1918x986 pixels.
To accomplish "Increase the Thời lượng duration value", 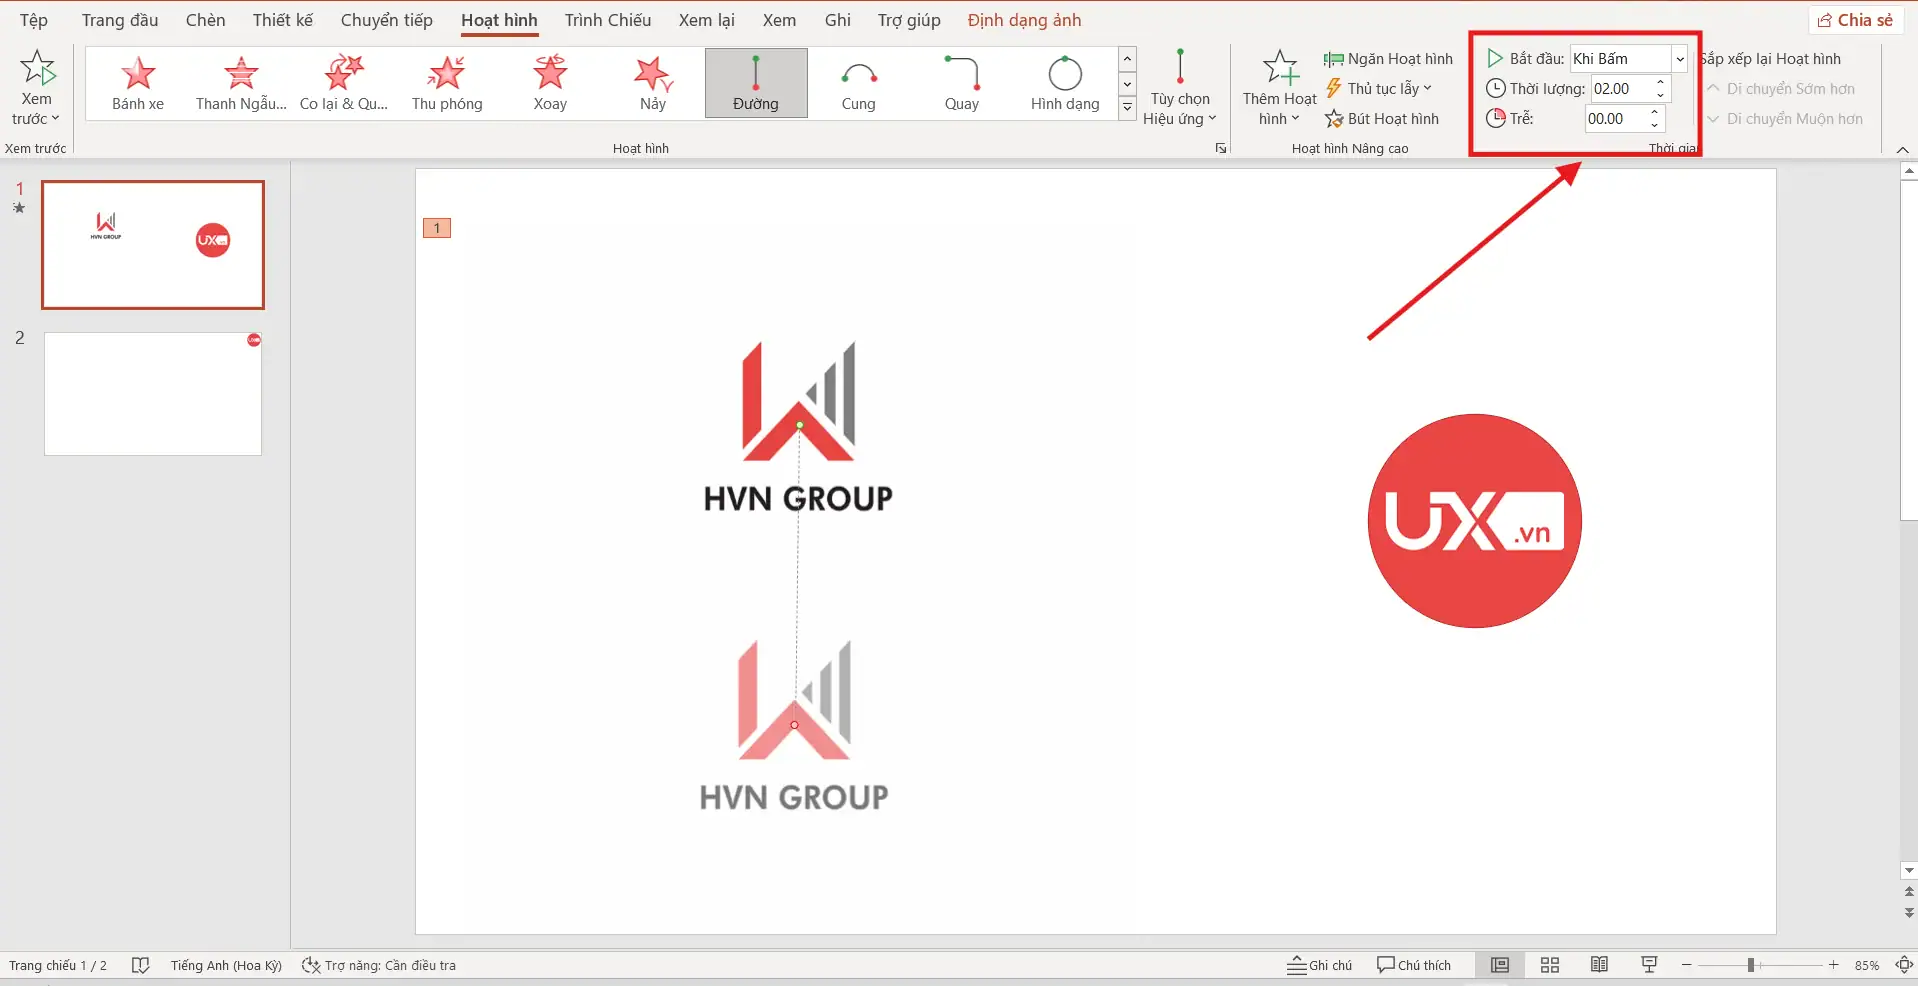I will pos(1660,82).
